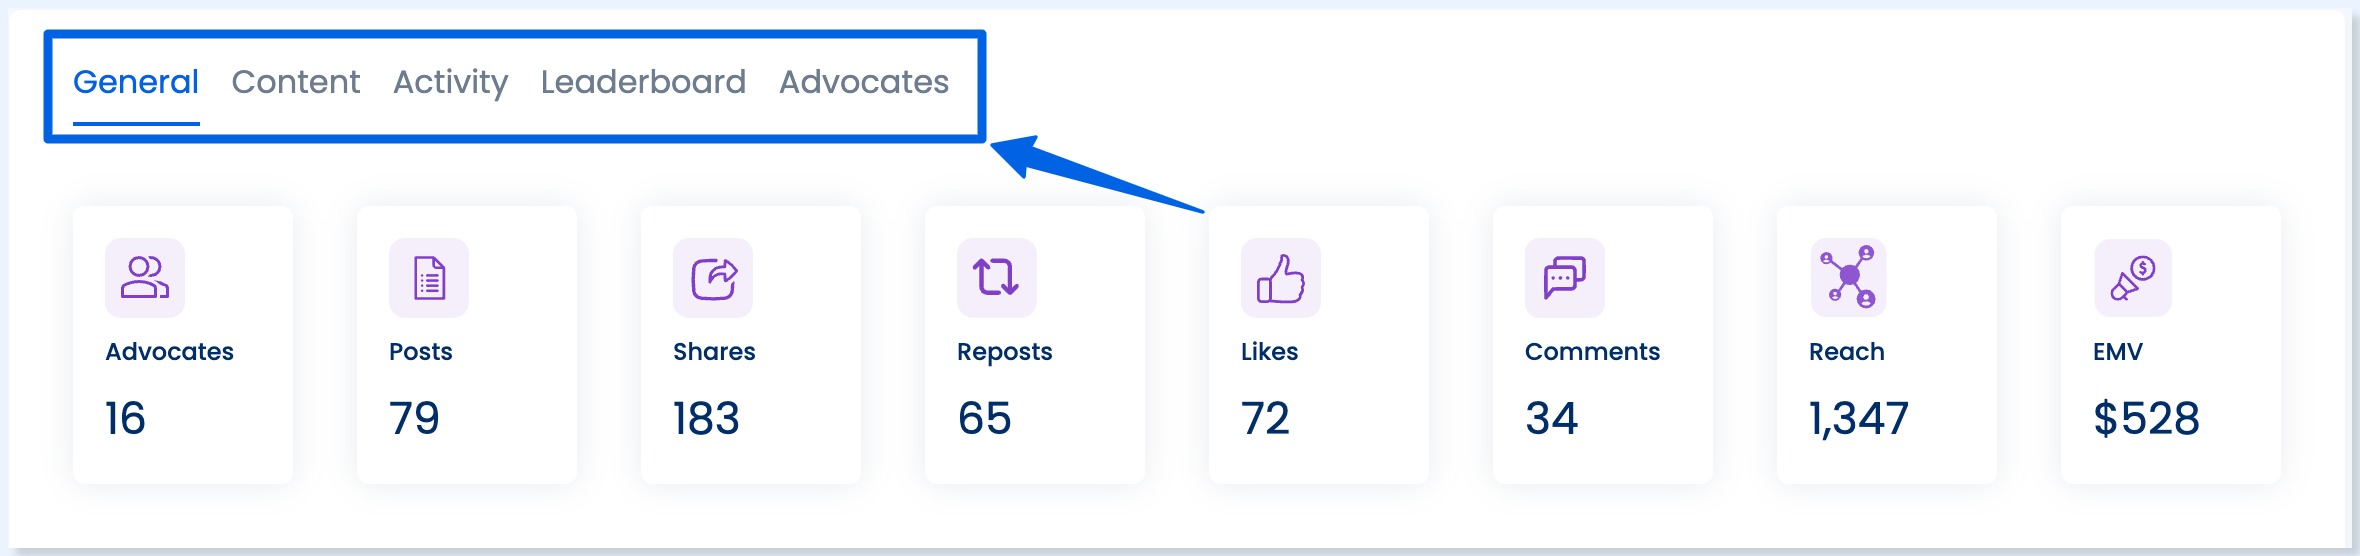Click the EMV value $528
The image size is (2360, 556).
pyautogui.click(x=2147, y=418)
